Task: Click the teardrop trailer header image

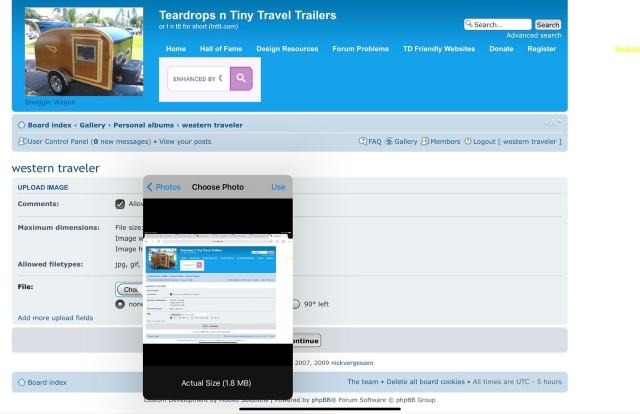Action: [84, 51]
